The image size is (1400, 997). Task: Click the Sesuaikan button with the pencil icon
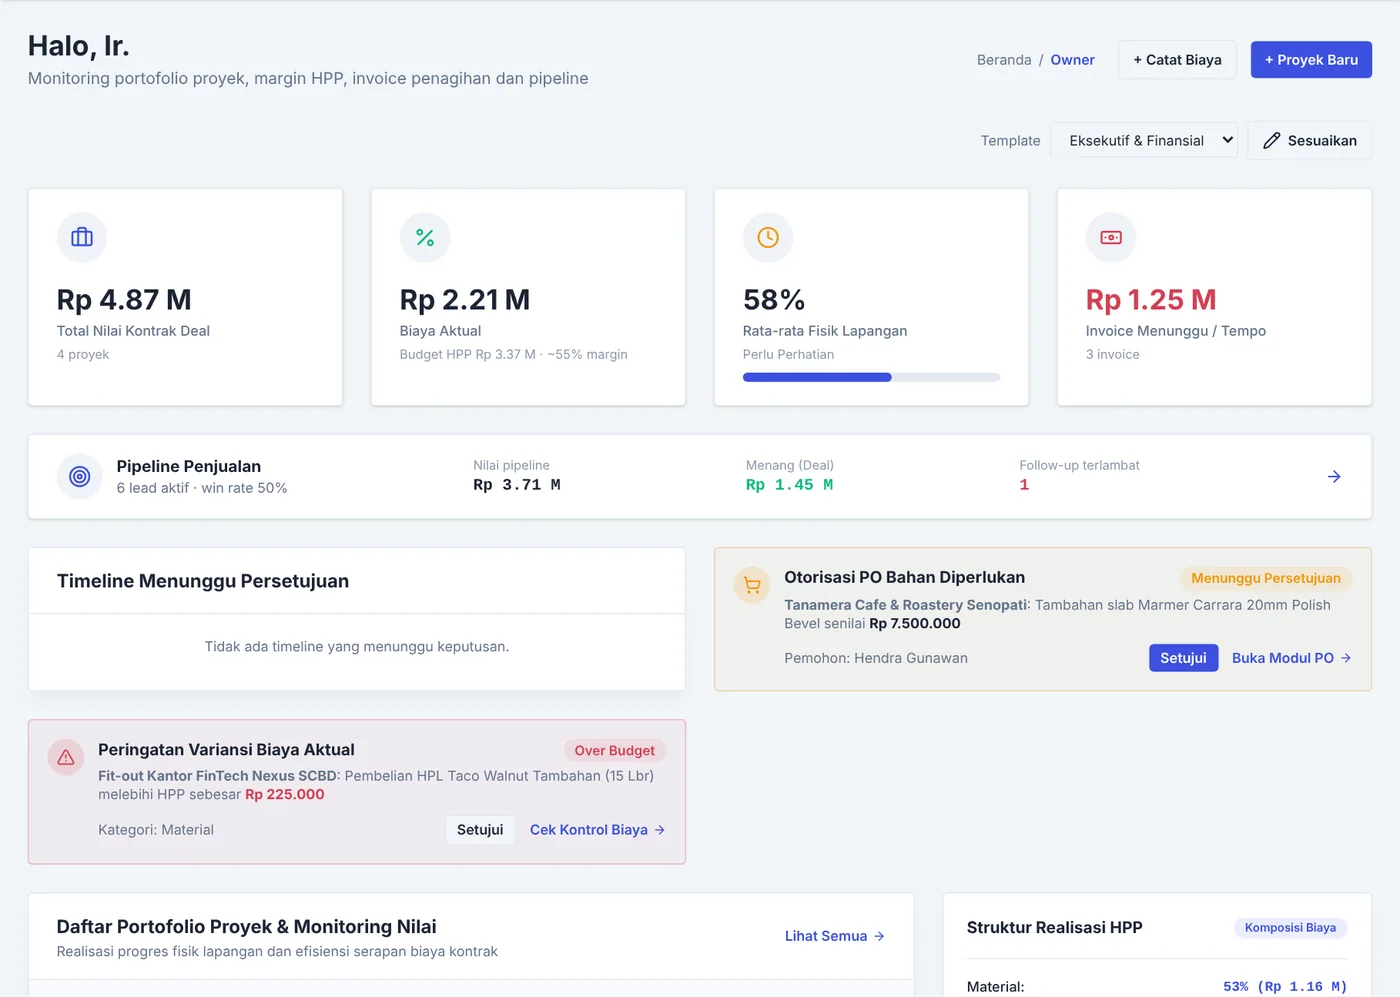pos(1310,141)
